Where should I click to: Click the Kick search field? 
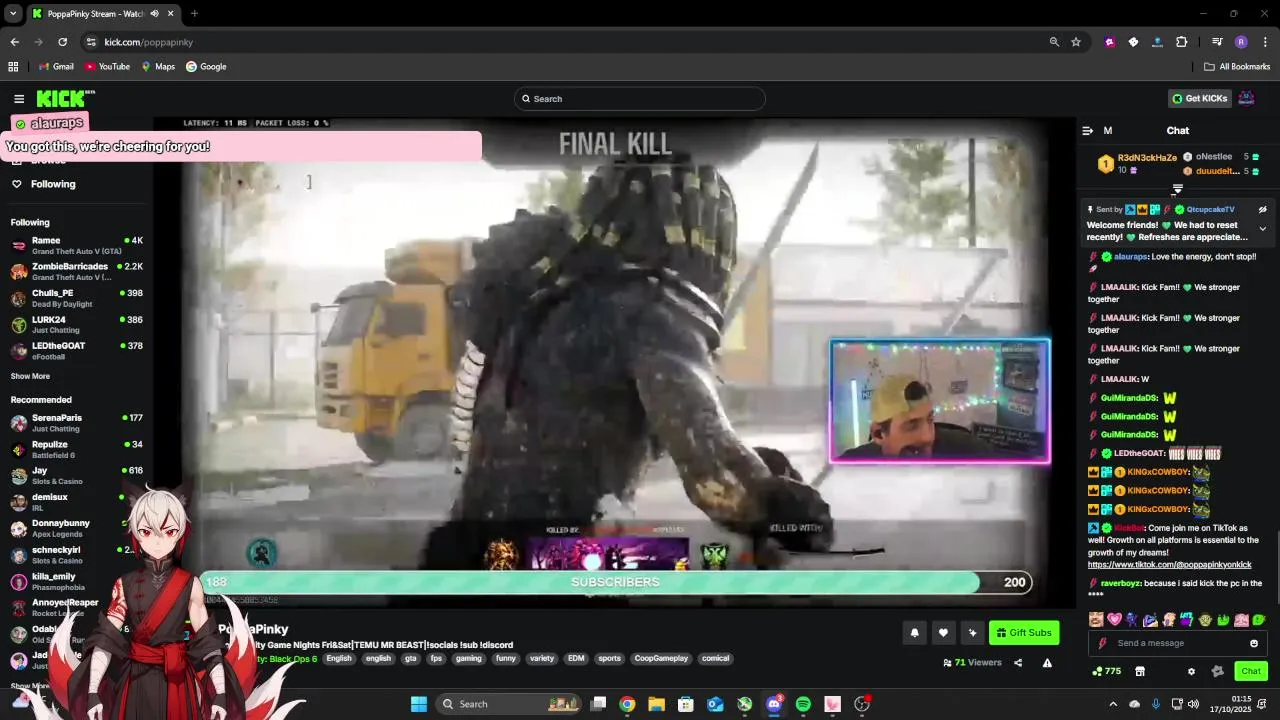point(640,98)
